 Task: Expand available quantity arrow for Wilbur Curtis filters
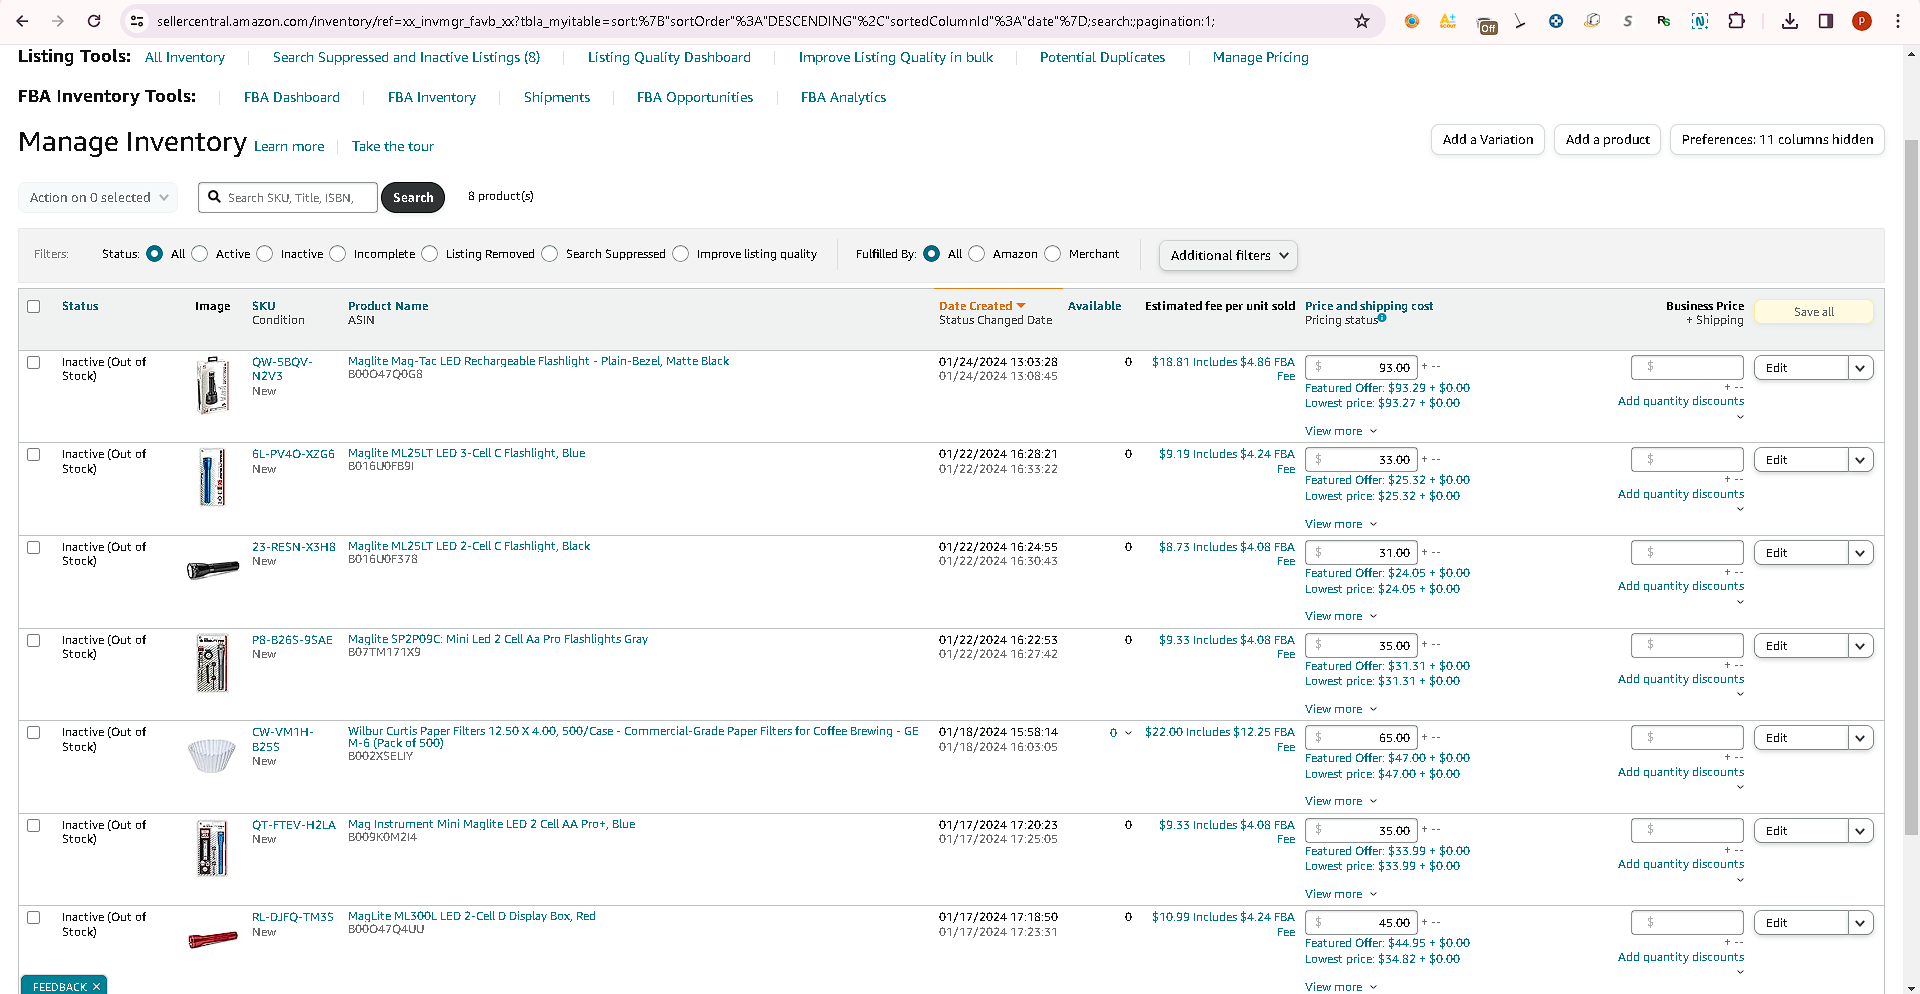coord(1128,733)
